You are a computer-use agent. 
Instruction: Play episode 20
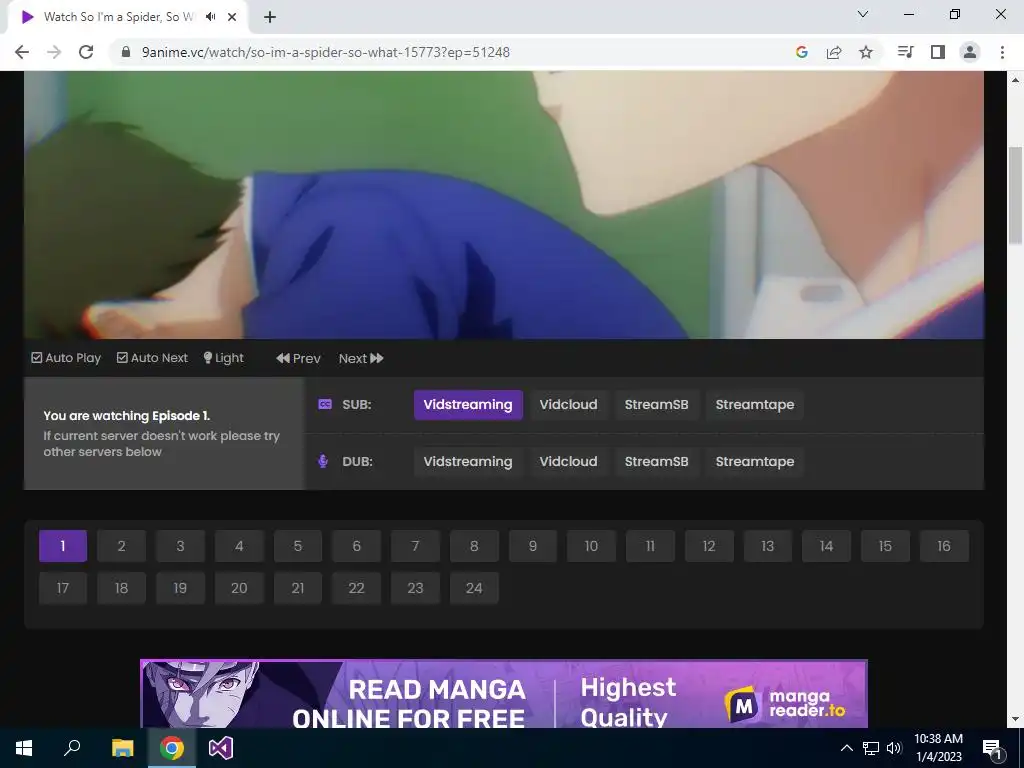(x=239, y=588)
